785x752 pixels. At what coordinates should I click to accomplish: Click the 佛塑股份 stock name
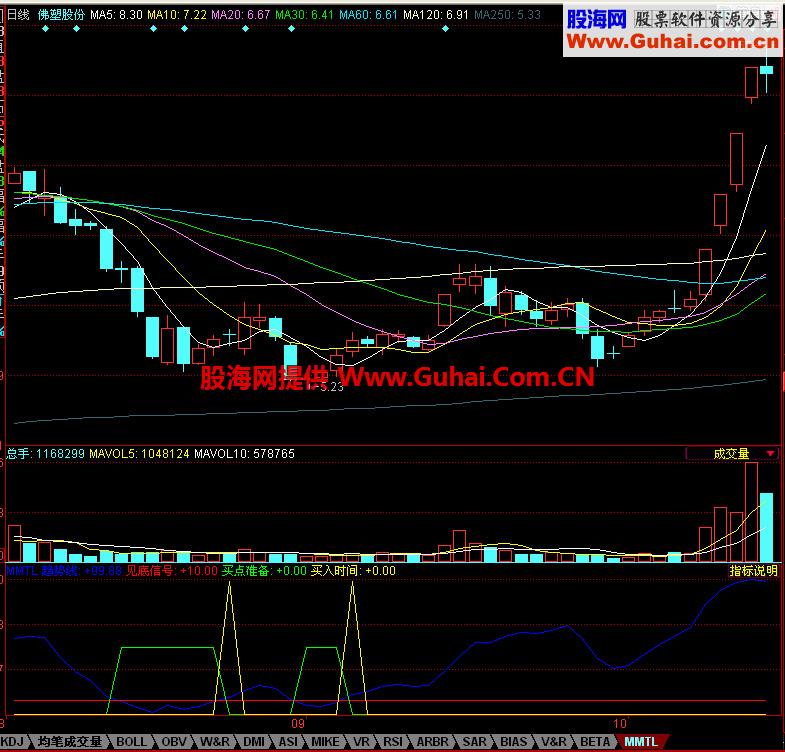(61, 15)
